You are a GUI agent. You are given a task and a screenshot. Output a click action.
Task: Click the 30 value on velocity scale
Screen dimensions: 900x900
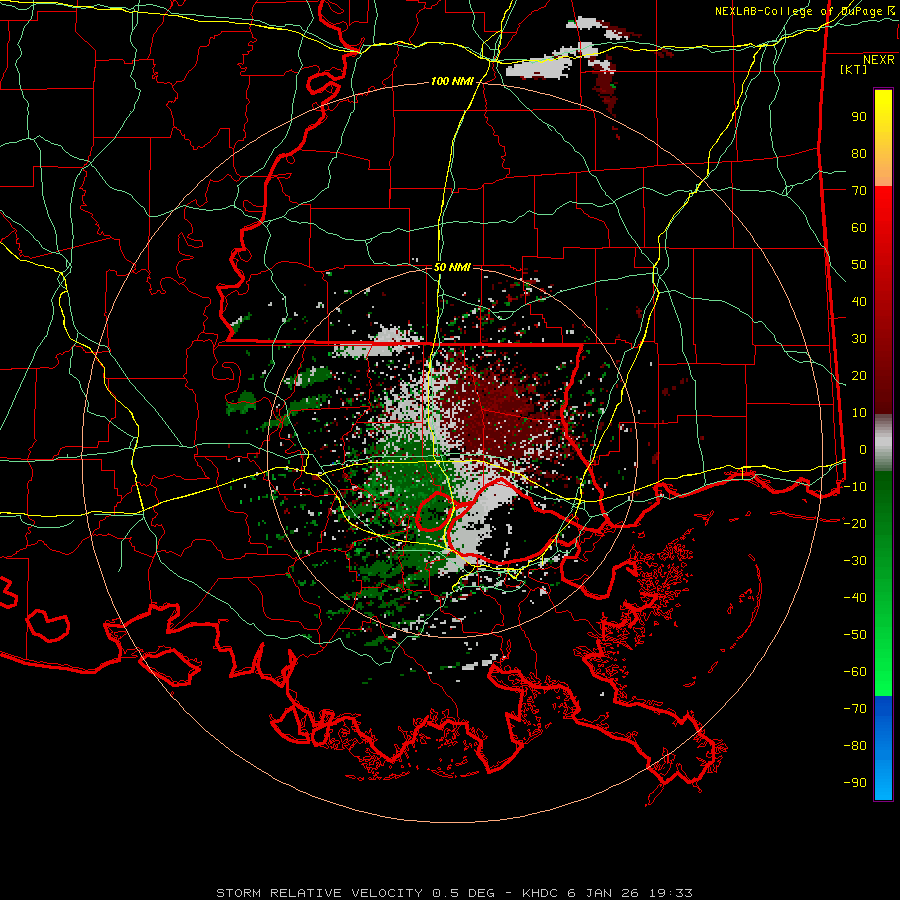(859, 339)
